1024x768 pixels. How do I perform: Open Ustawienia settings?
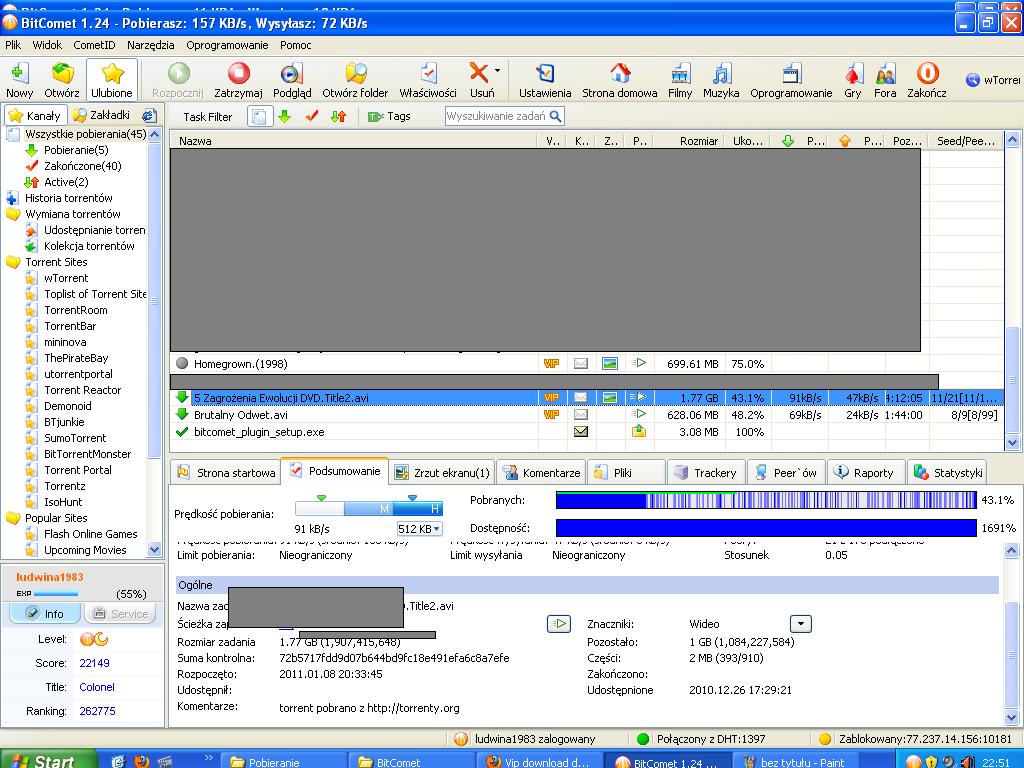point(545,80)
